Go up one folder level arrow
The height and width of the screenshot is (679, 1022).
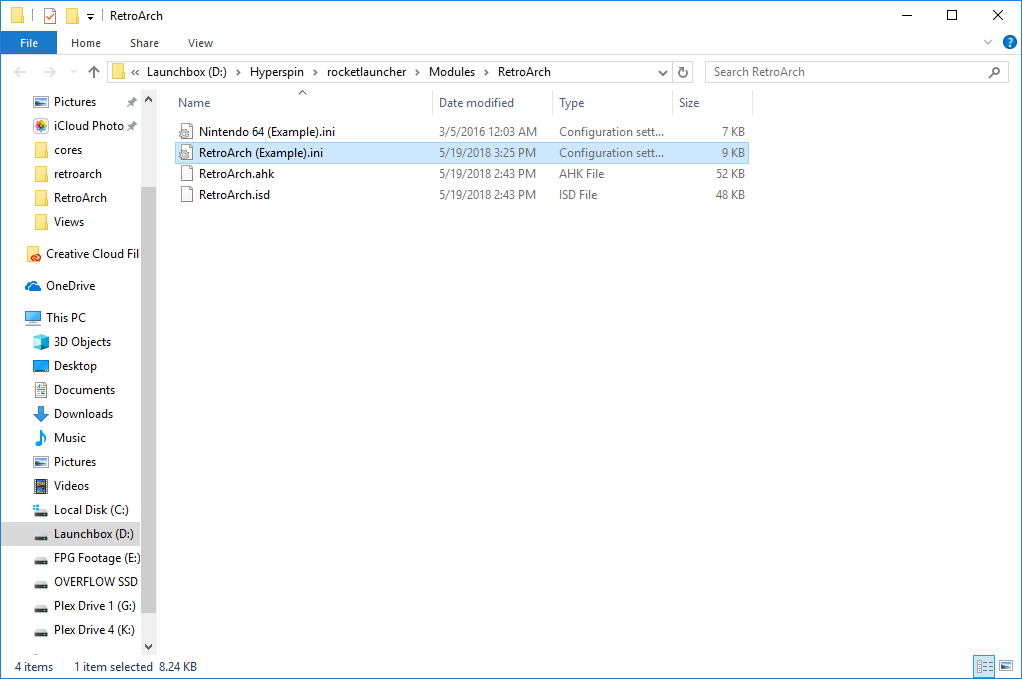click(94, 72)
